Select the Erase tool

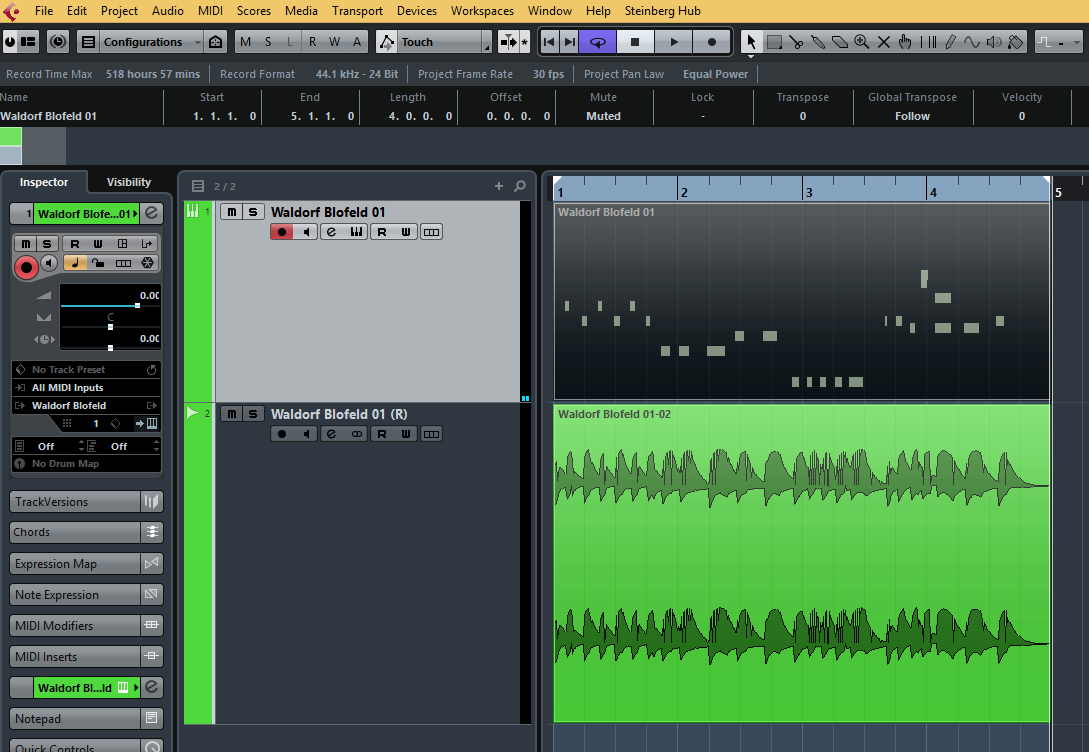(x=840, y=42)
